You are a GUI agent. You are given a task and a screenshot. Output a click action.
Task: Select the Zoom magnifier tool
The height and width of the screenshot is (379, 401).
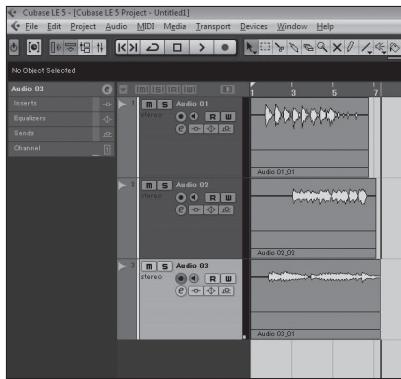coord(322,47)
